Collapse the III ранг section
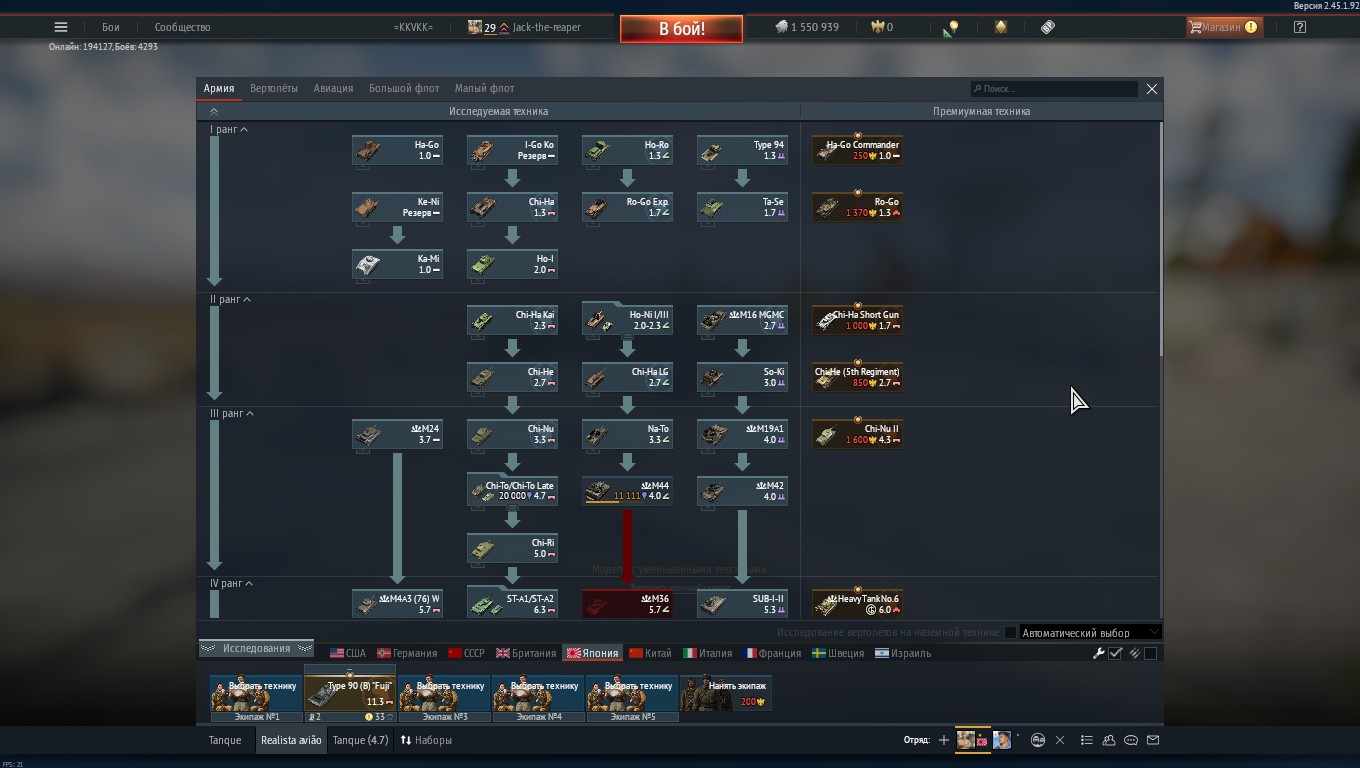This screenshot has width=1360, height=768. pos(232,413)
